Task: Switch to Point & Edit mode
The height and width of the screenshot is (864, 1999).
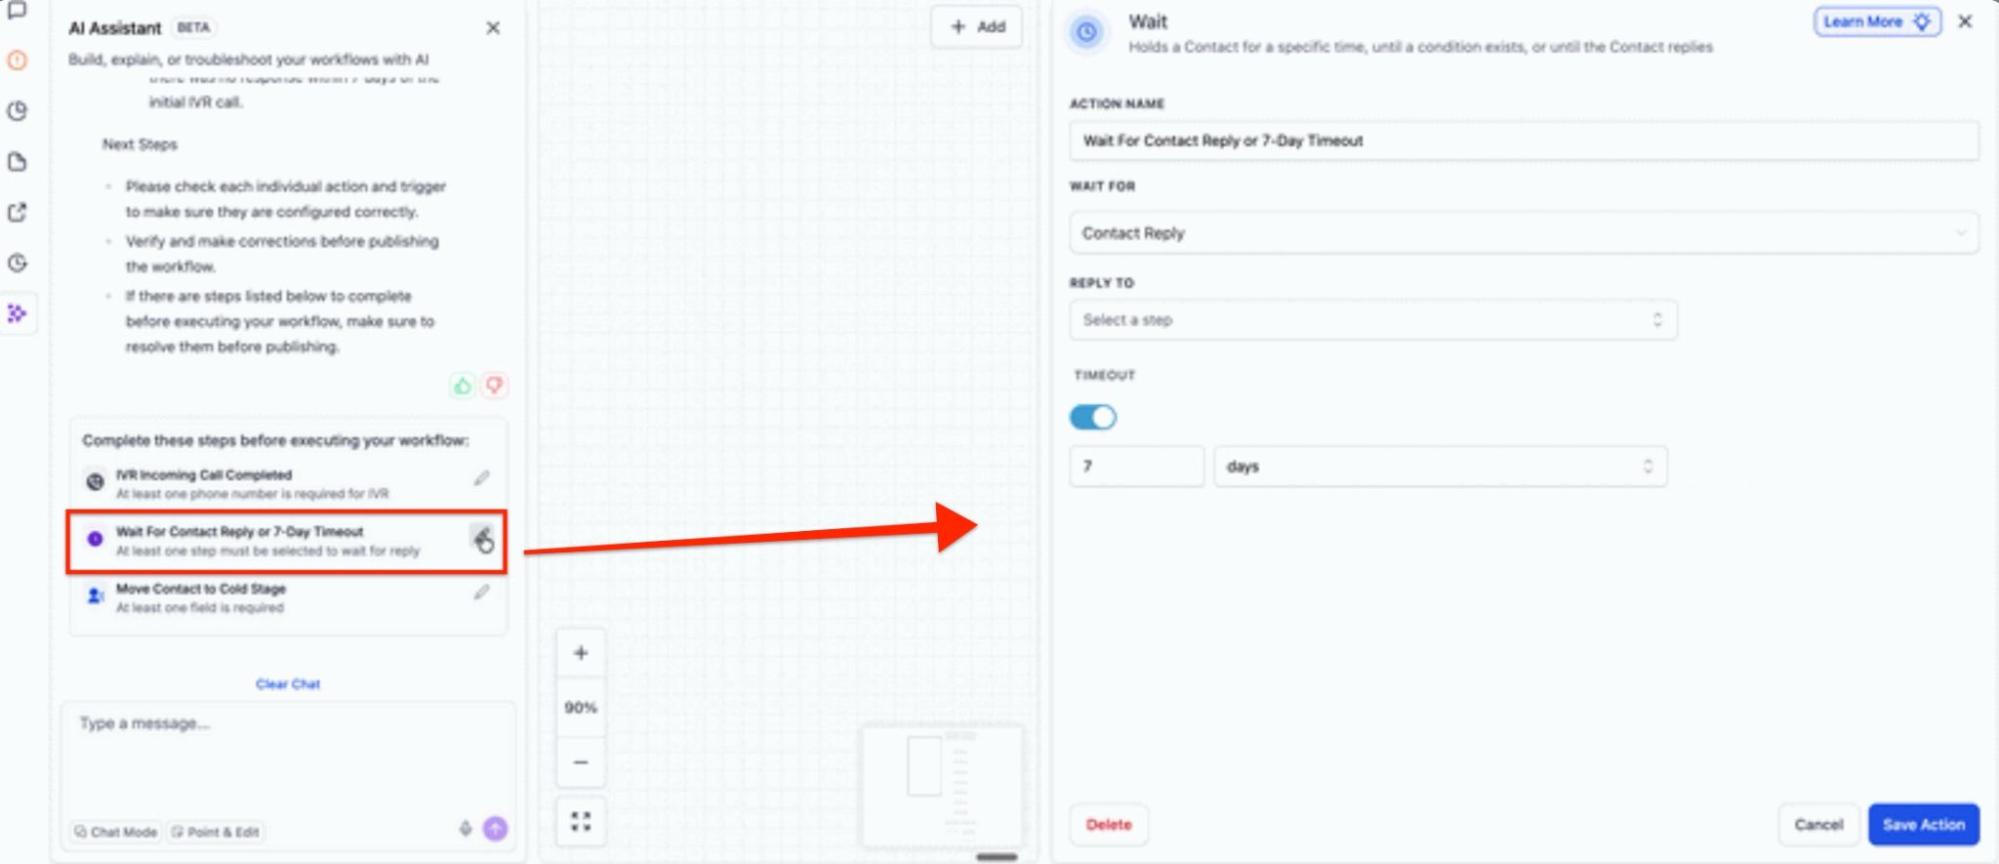Action: point(215,832)
